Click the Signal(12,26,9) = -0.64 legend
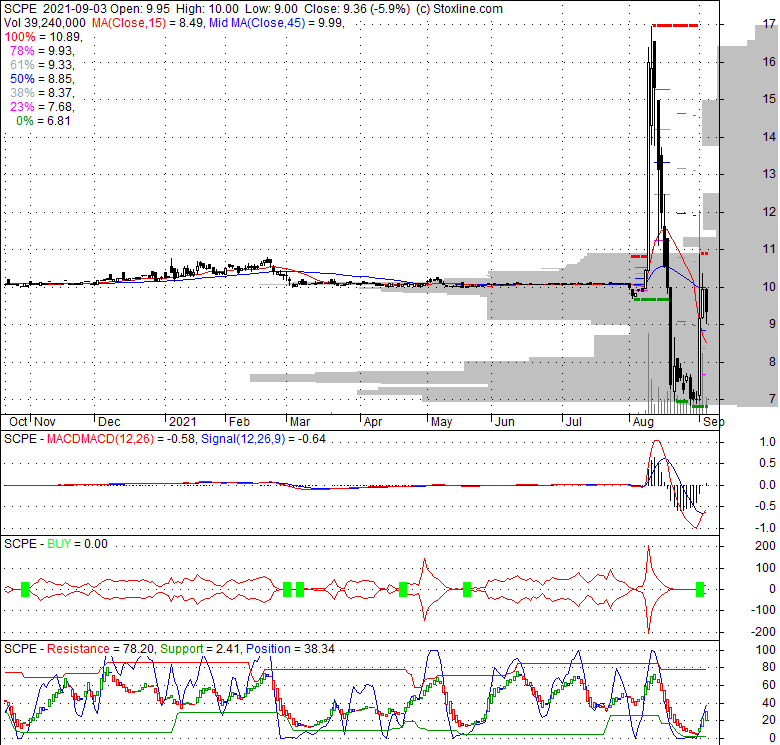 pos(263,439)
